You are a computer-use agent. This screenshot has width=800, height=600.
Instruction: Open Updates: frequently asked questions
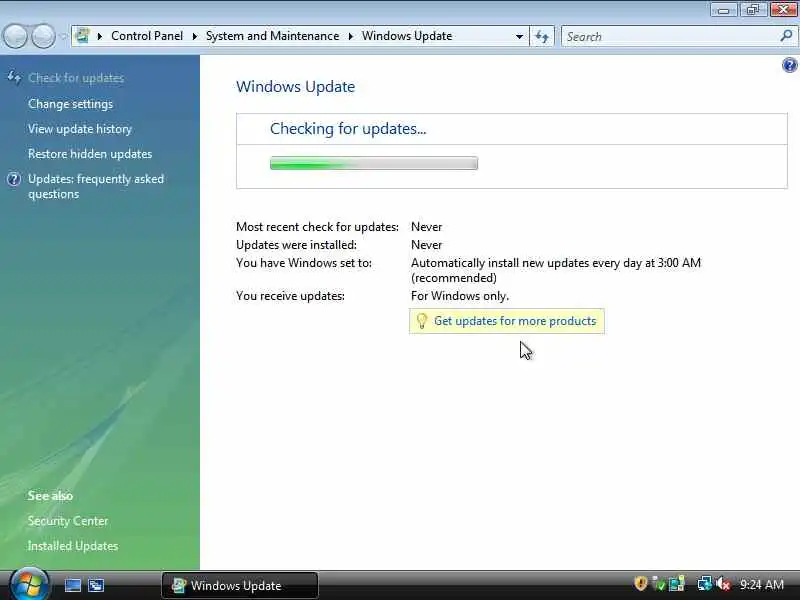point(96,186)
